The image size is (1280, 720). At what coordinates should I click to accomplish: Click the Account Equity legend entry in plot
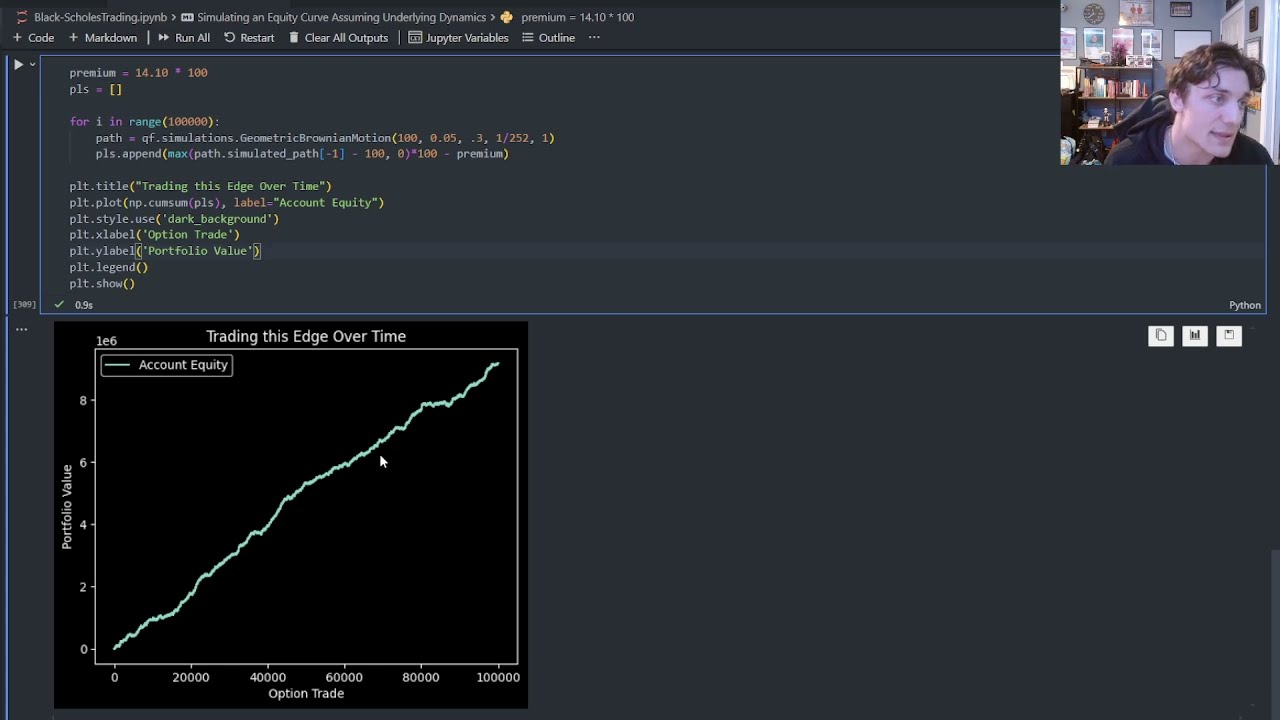(x=166, y=365)
